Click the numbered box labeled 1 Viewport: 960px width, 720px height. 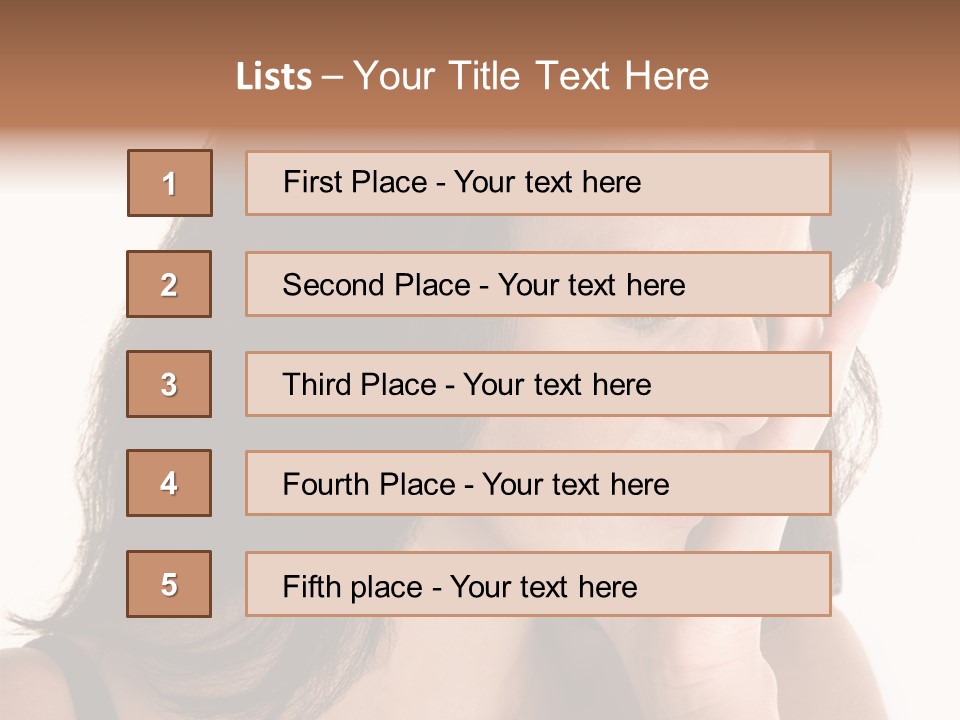(x=170, y=183)
